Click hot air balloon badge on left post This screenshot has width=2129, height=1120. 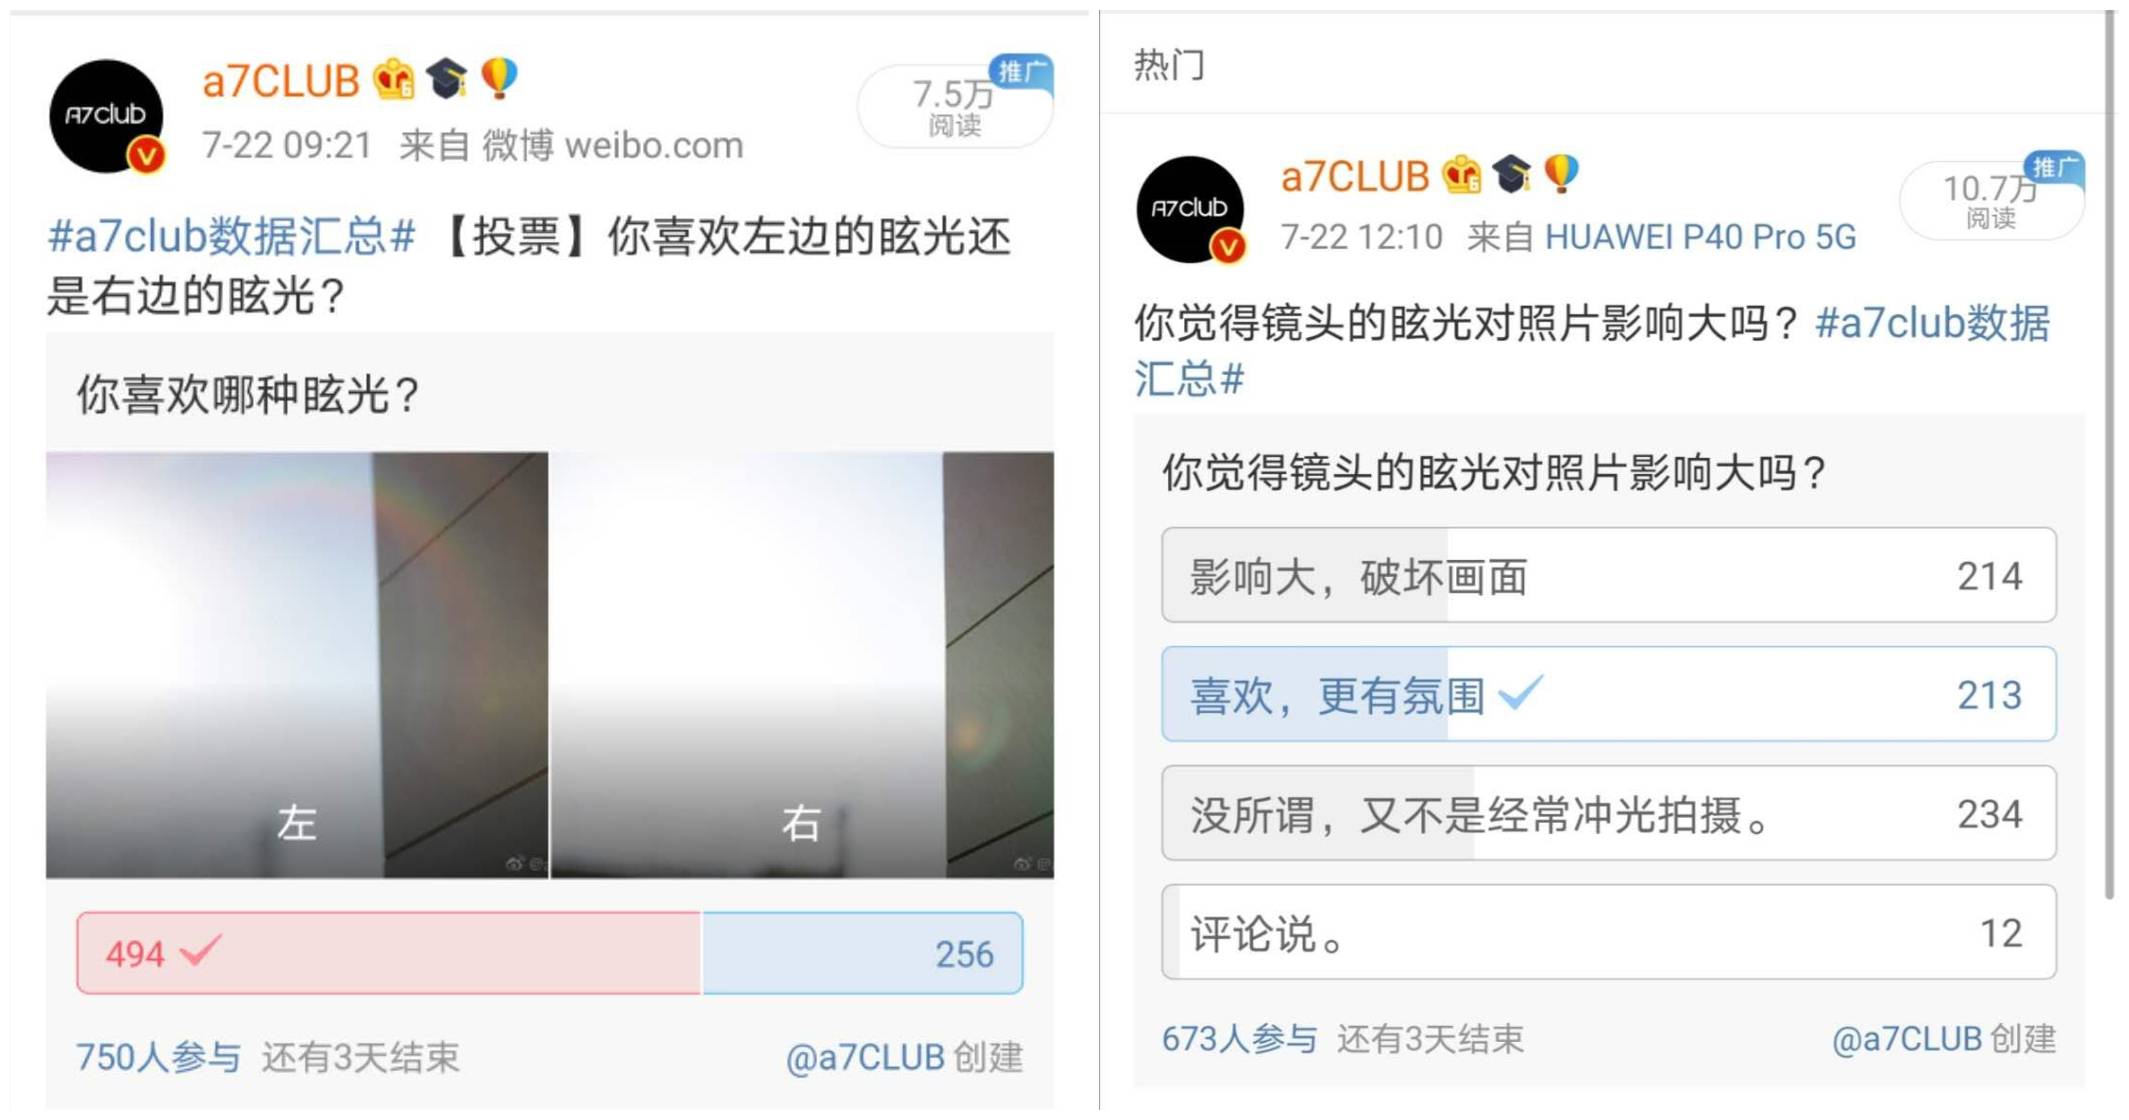click(x=499, y=78)
